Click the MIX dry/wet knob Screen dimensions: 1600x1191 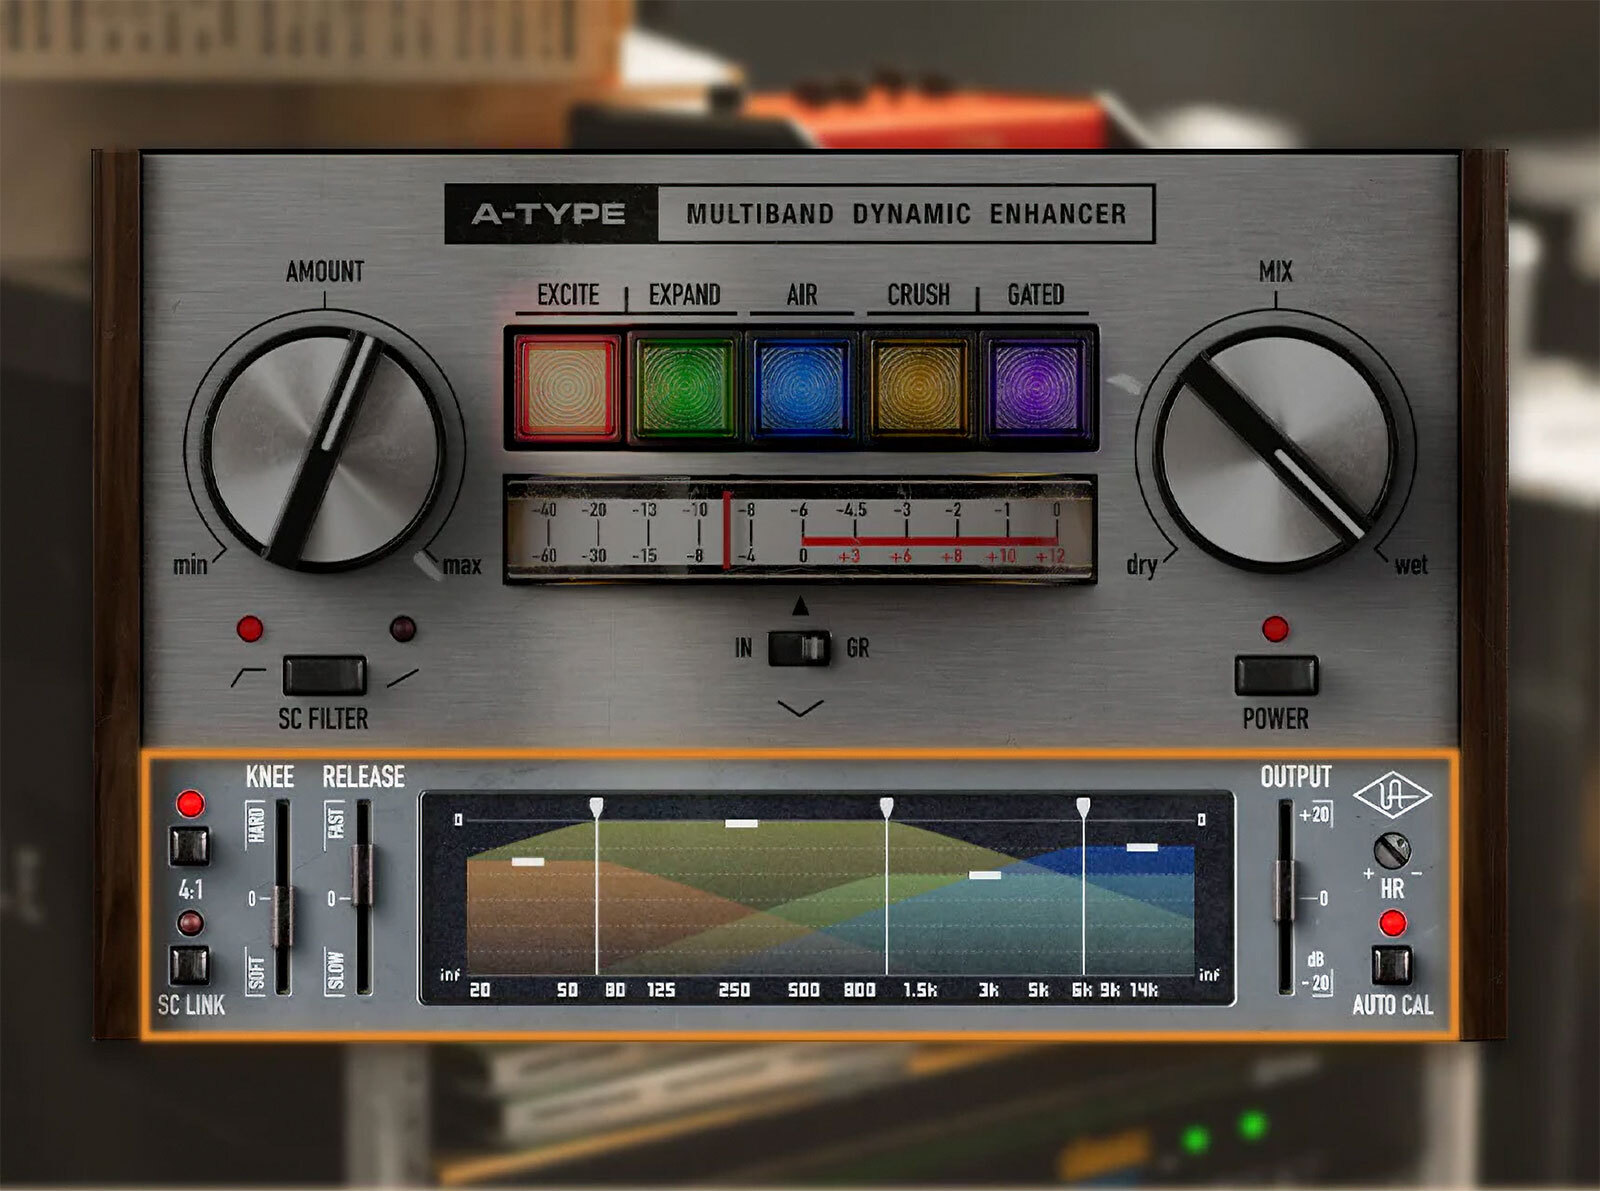[x=1275, y=447]
